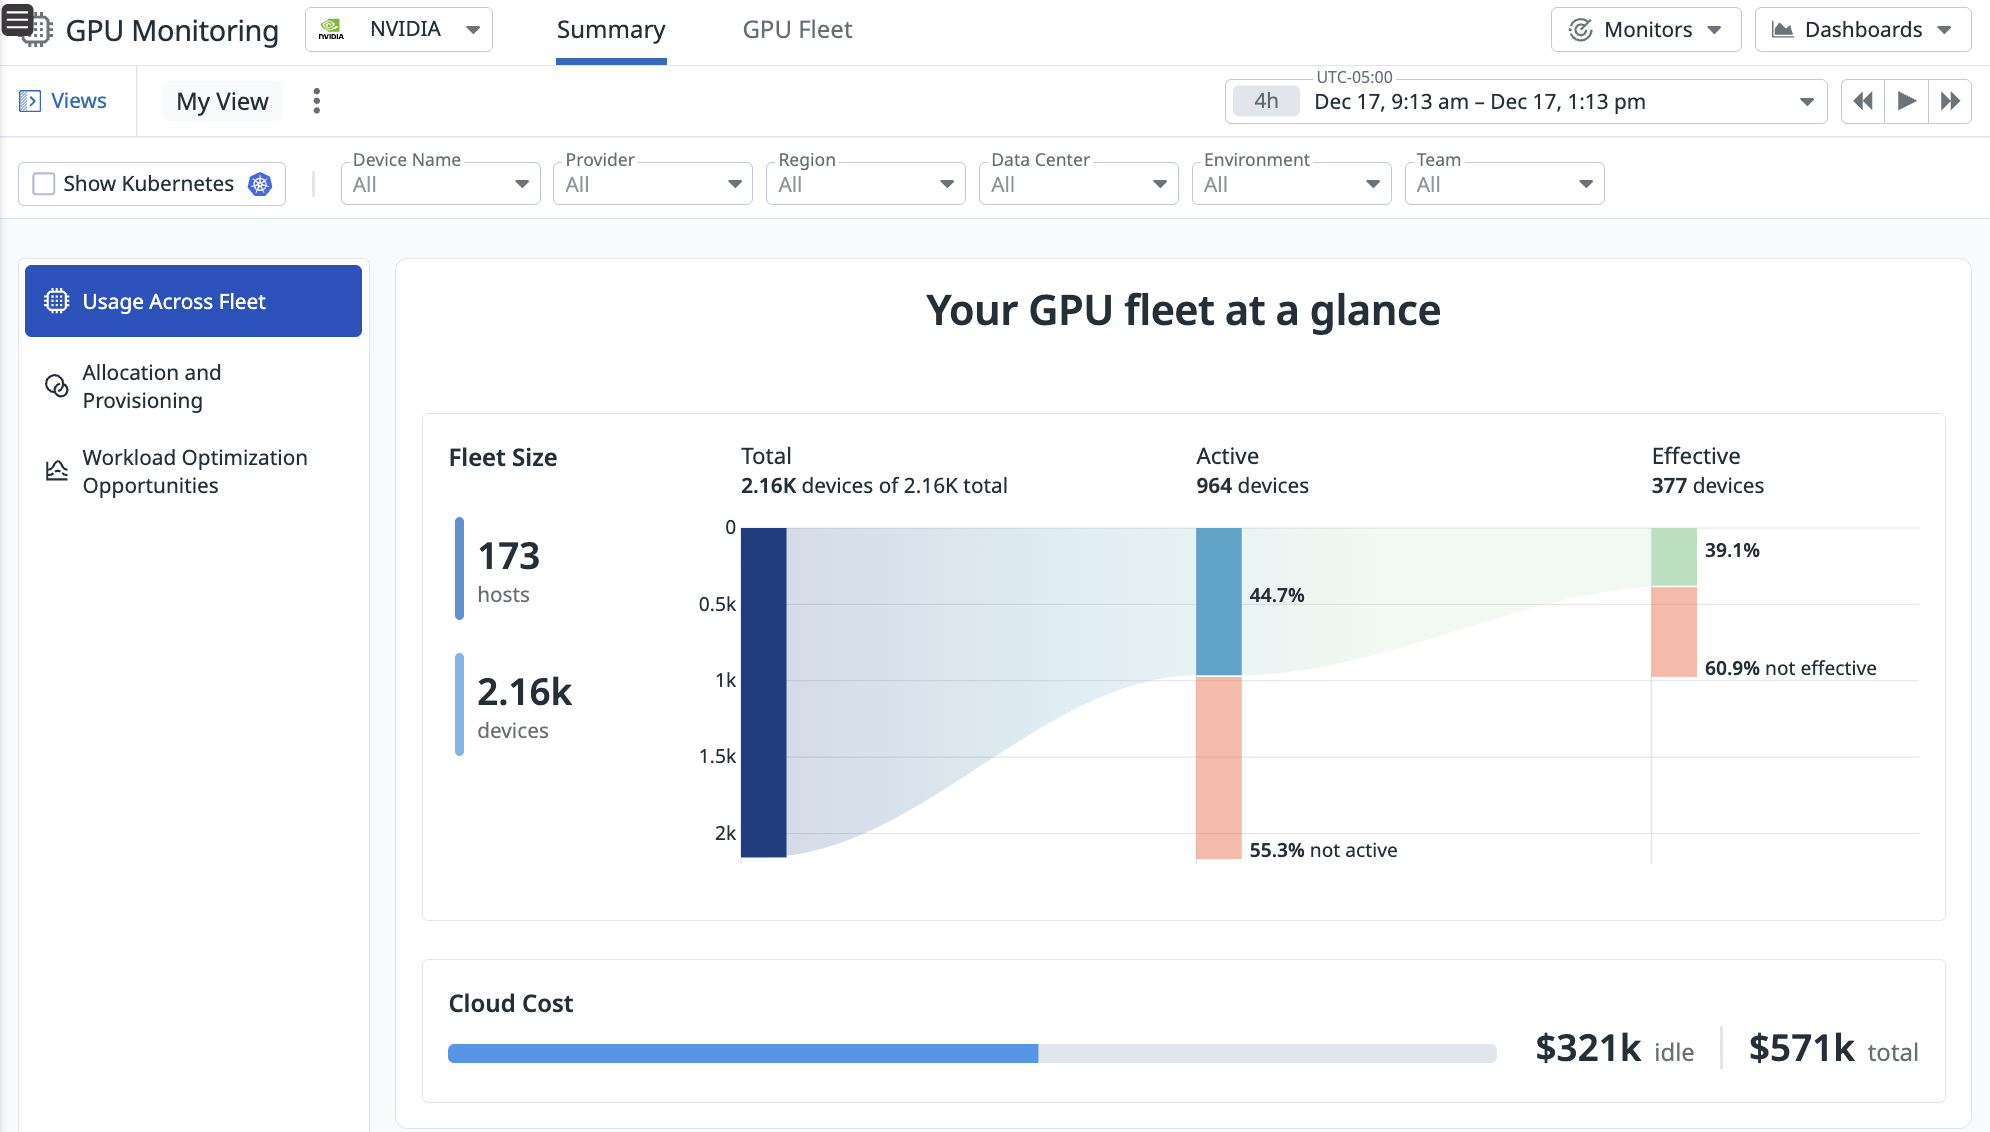
Task: Click the hamburger menu icon
Action: (18, 20)
